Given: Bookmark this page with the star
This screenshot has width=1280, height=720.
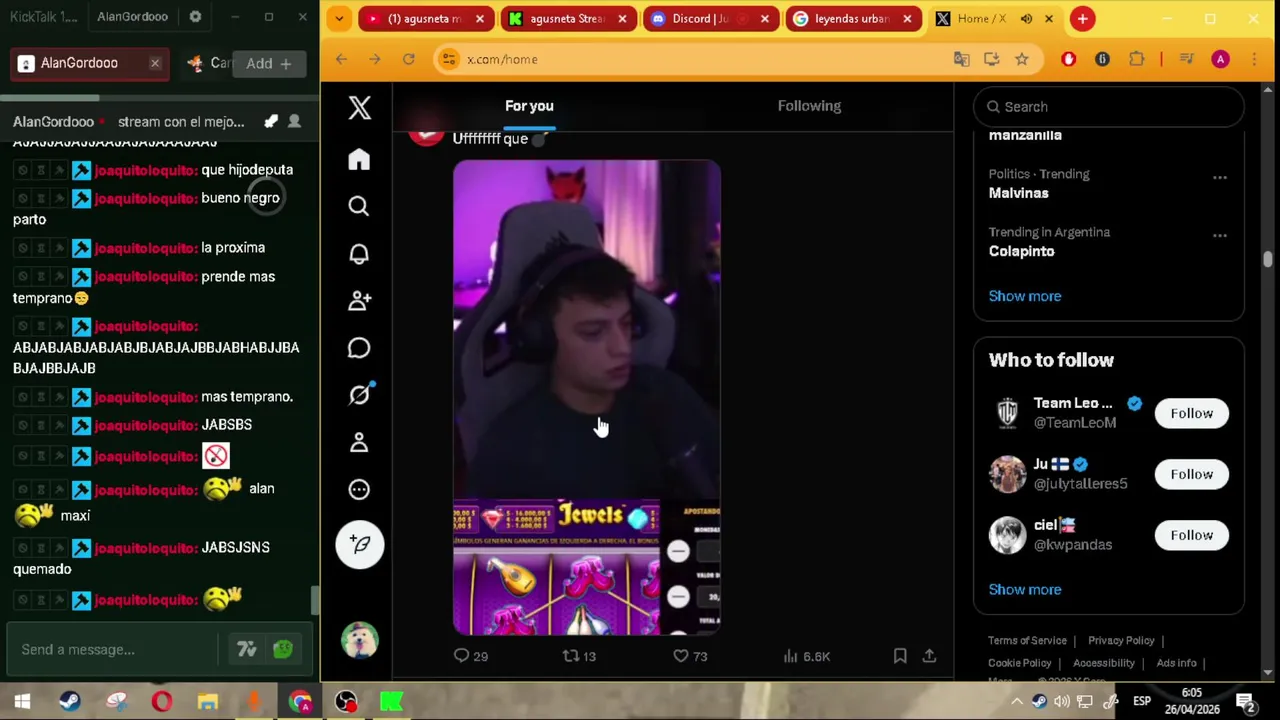Looking at the screenshot, I should pos(1021,60).
